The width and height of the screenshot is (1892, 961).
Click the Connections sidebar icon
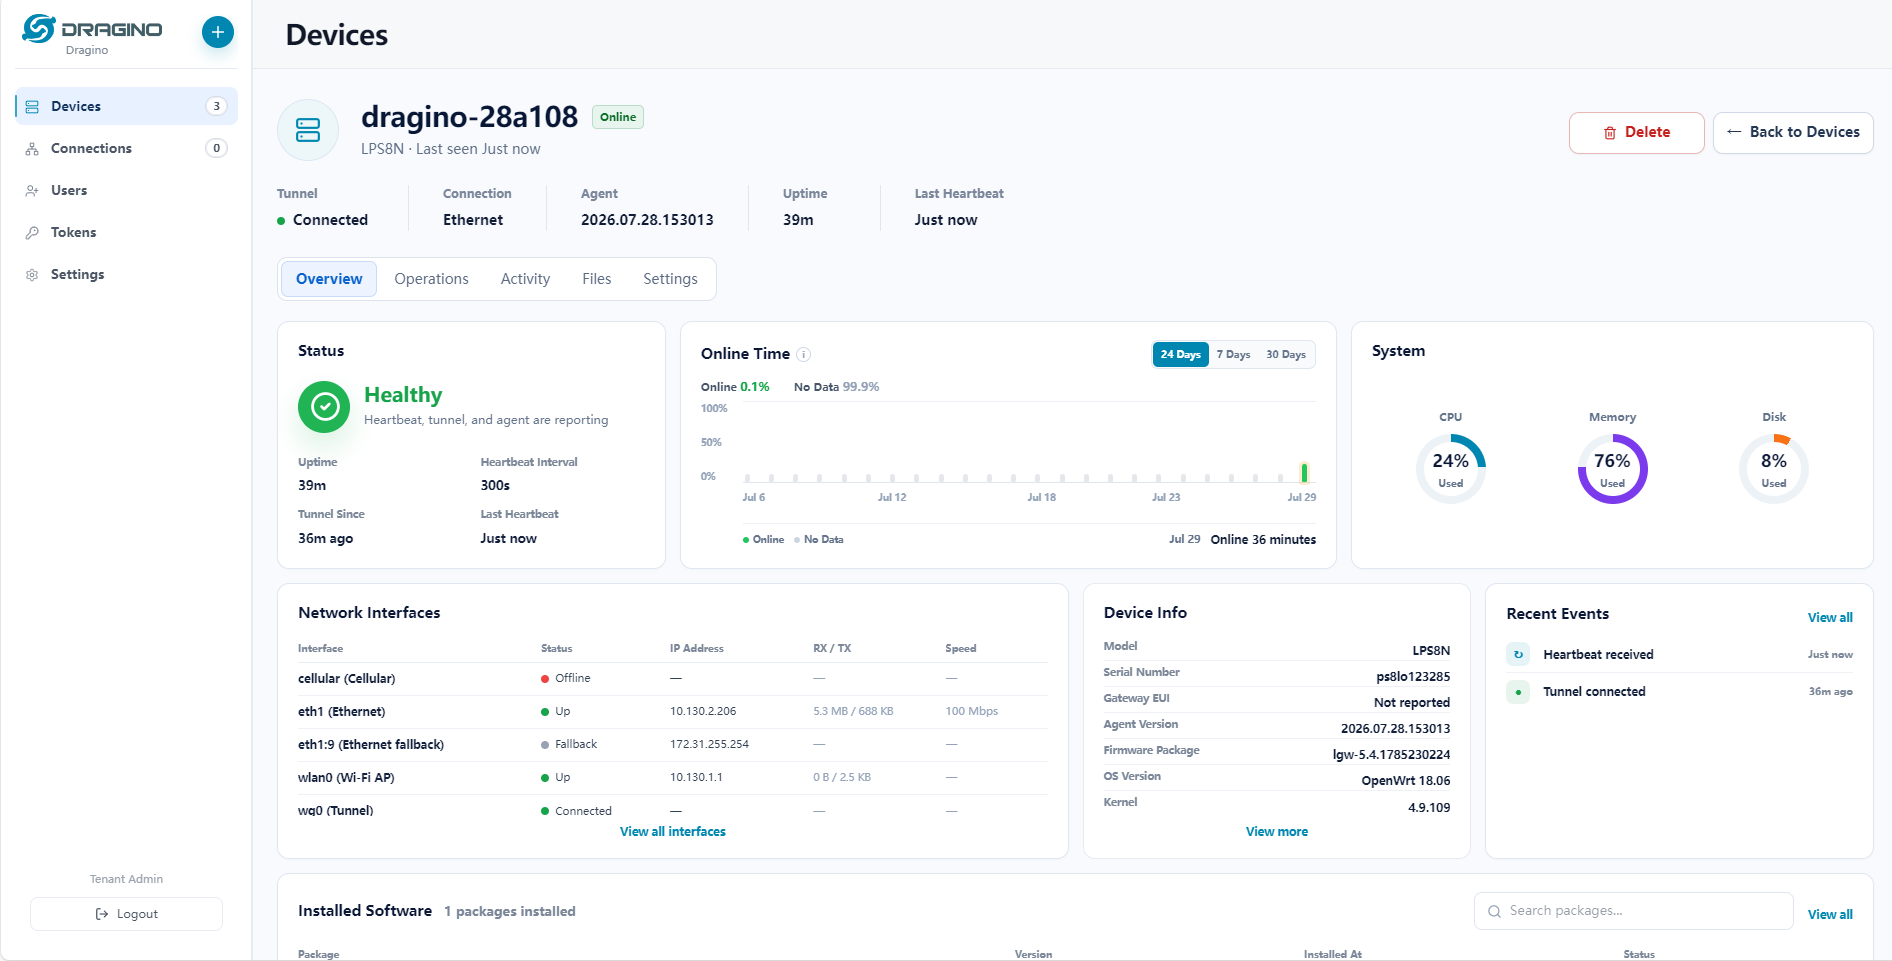(32, 148)
